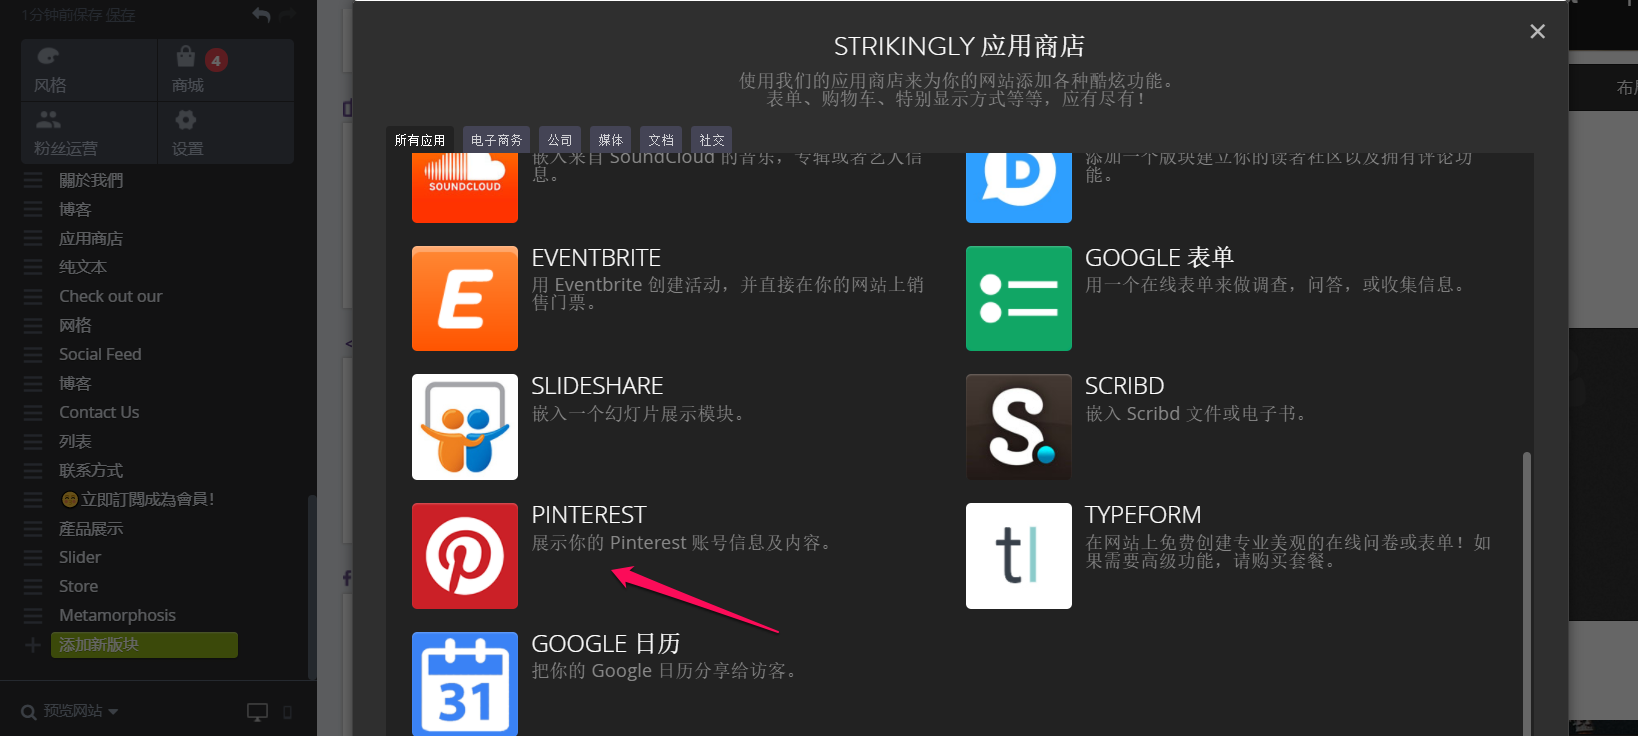Click the GOOGLE 表单 title text

pos(1160,258)
